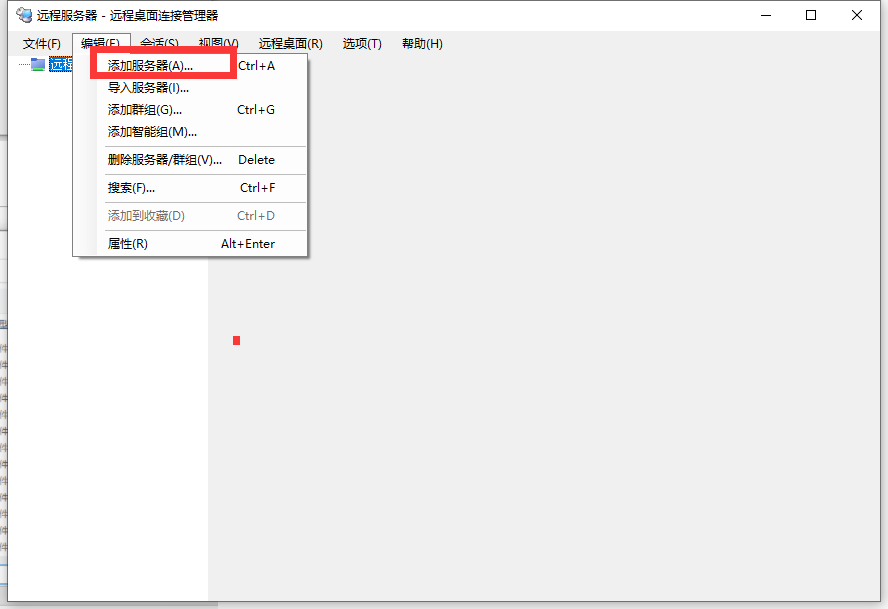888x609 pixels.
Task: Open the 会话(S) menu
Action: coord(159,43)
